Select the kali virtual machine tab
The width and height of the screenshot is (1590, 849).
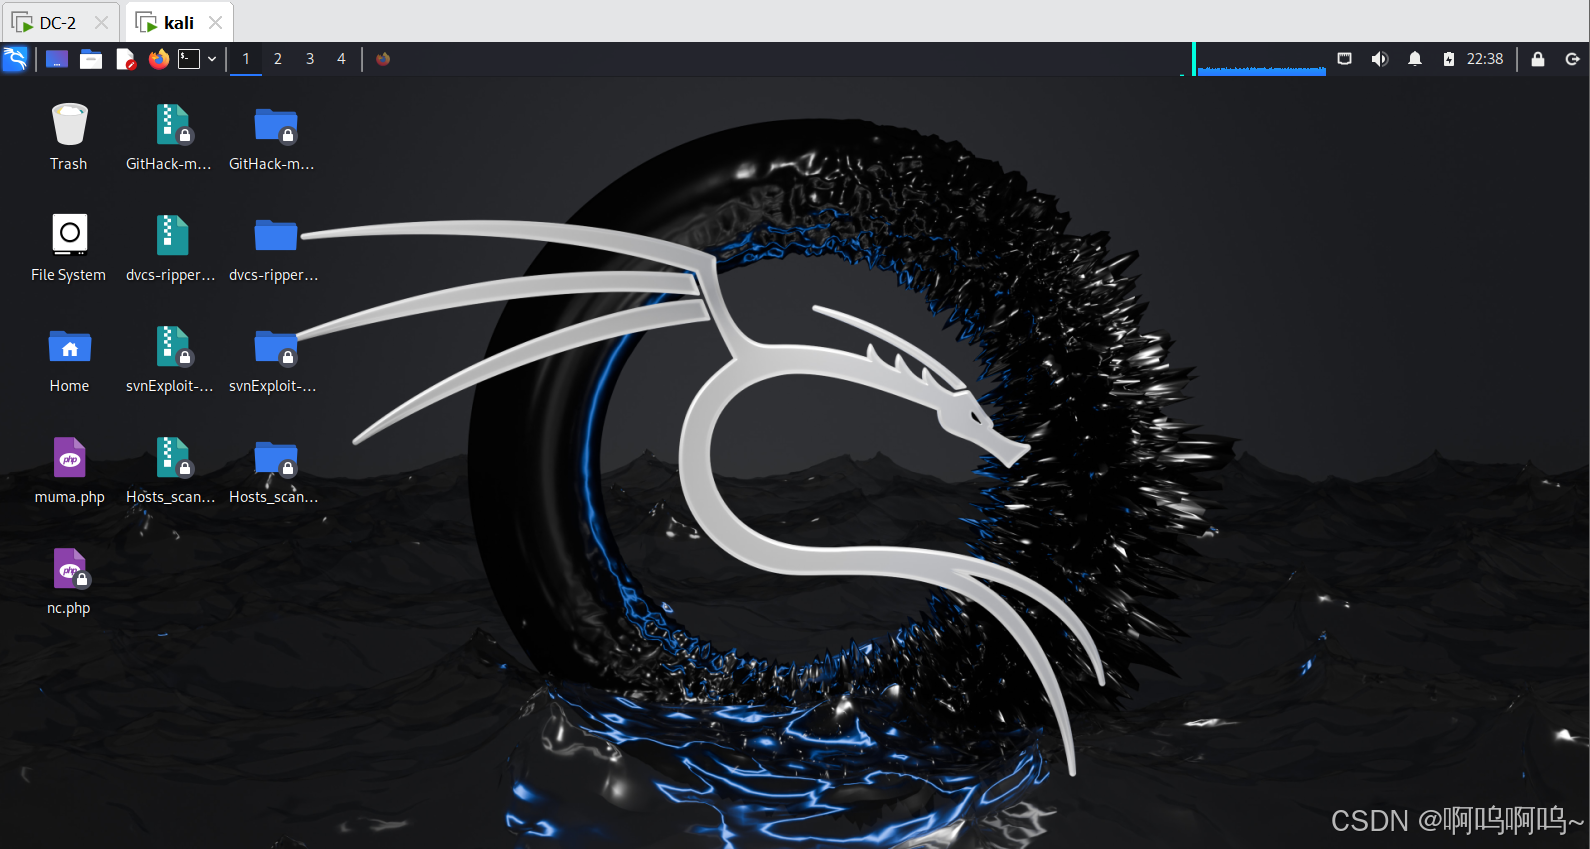178,22
